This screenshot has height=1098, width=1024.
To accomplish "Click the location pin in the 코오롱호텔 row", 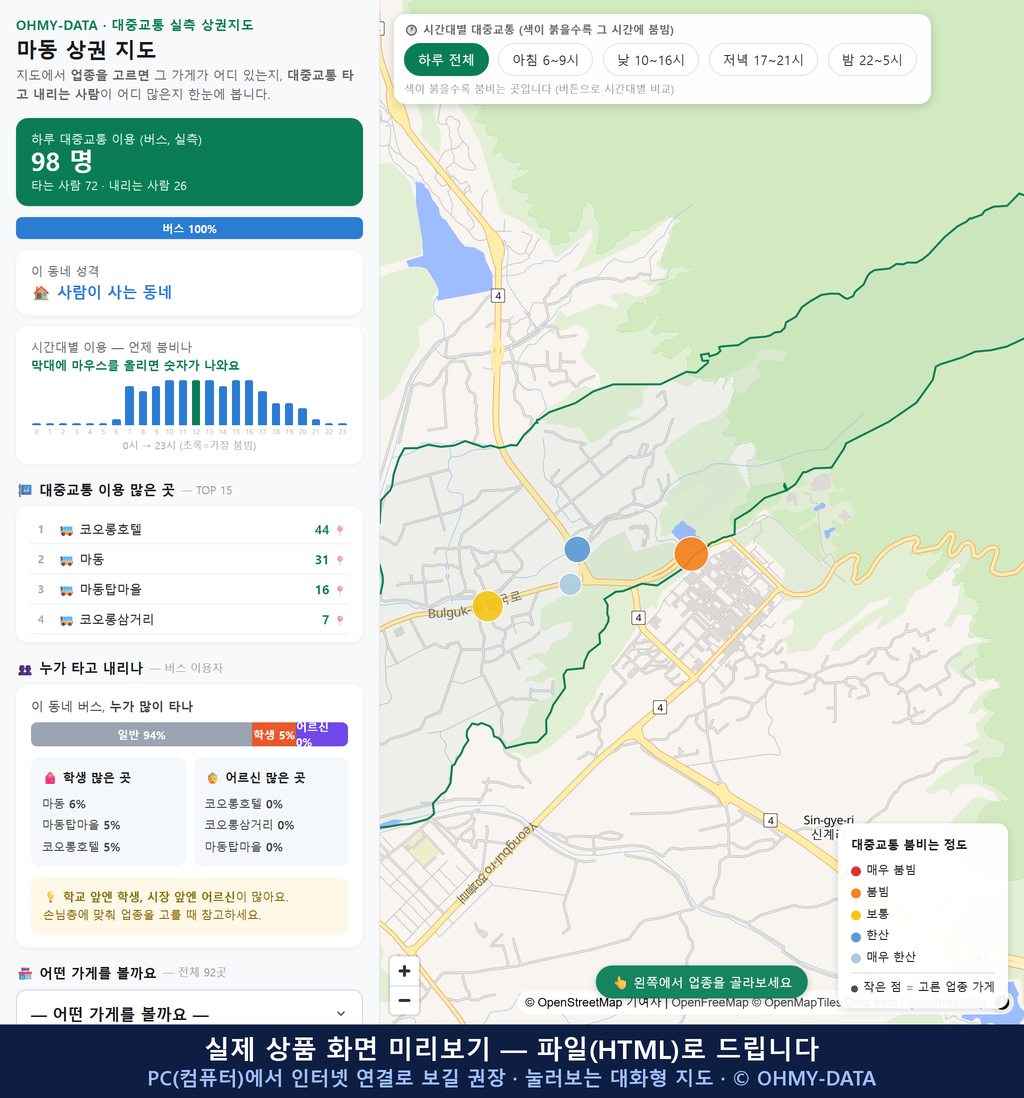I will click(x=340, y=530).
